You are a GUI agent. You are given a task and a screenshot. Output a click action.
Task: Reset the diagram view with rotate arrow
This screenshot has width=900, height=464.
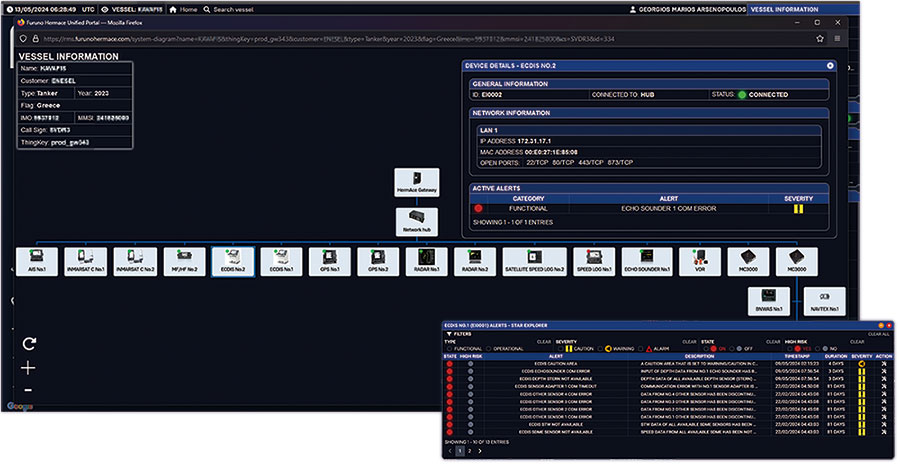tap(29, 343)
